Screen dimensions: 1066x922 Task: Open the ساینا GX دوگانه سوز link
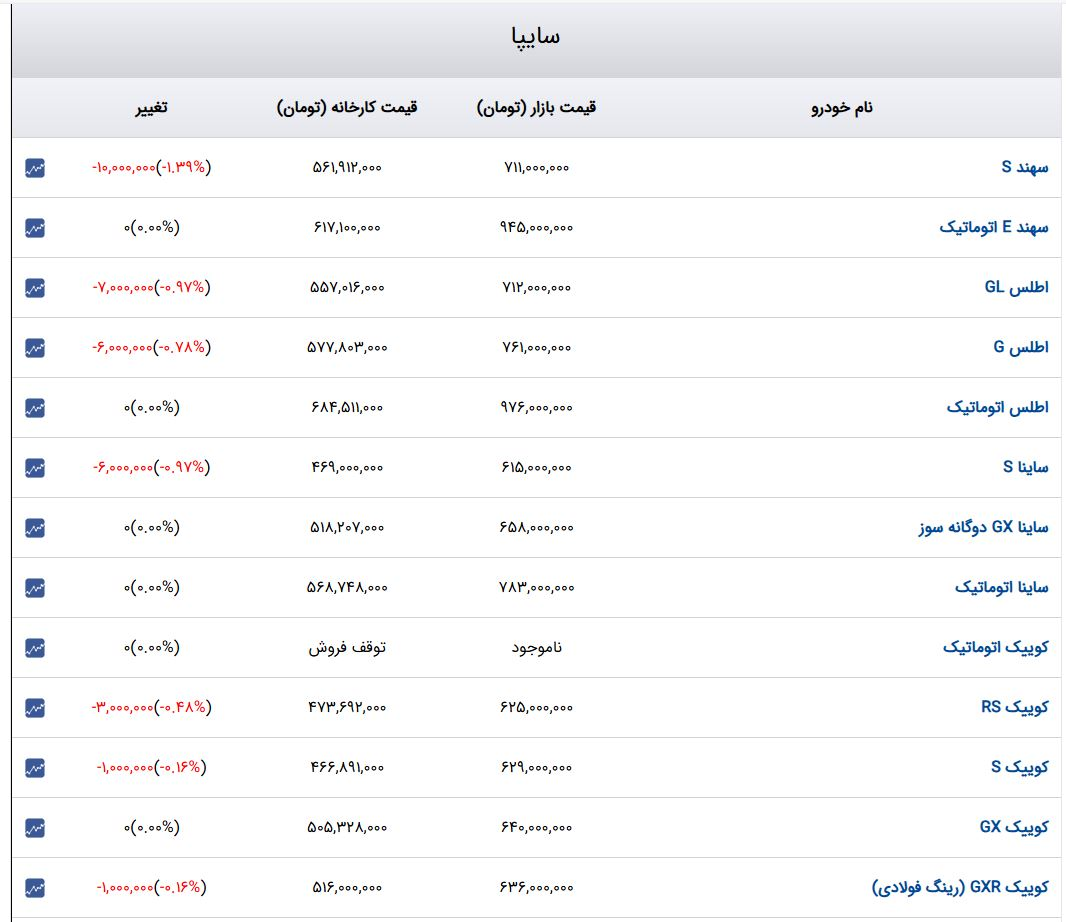pyautogui.click(x=983, y=527)
